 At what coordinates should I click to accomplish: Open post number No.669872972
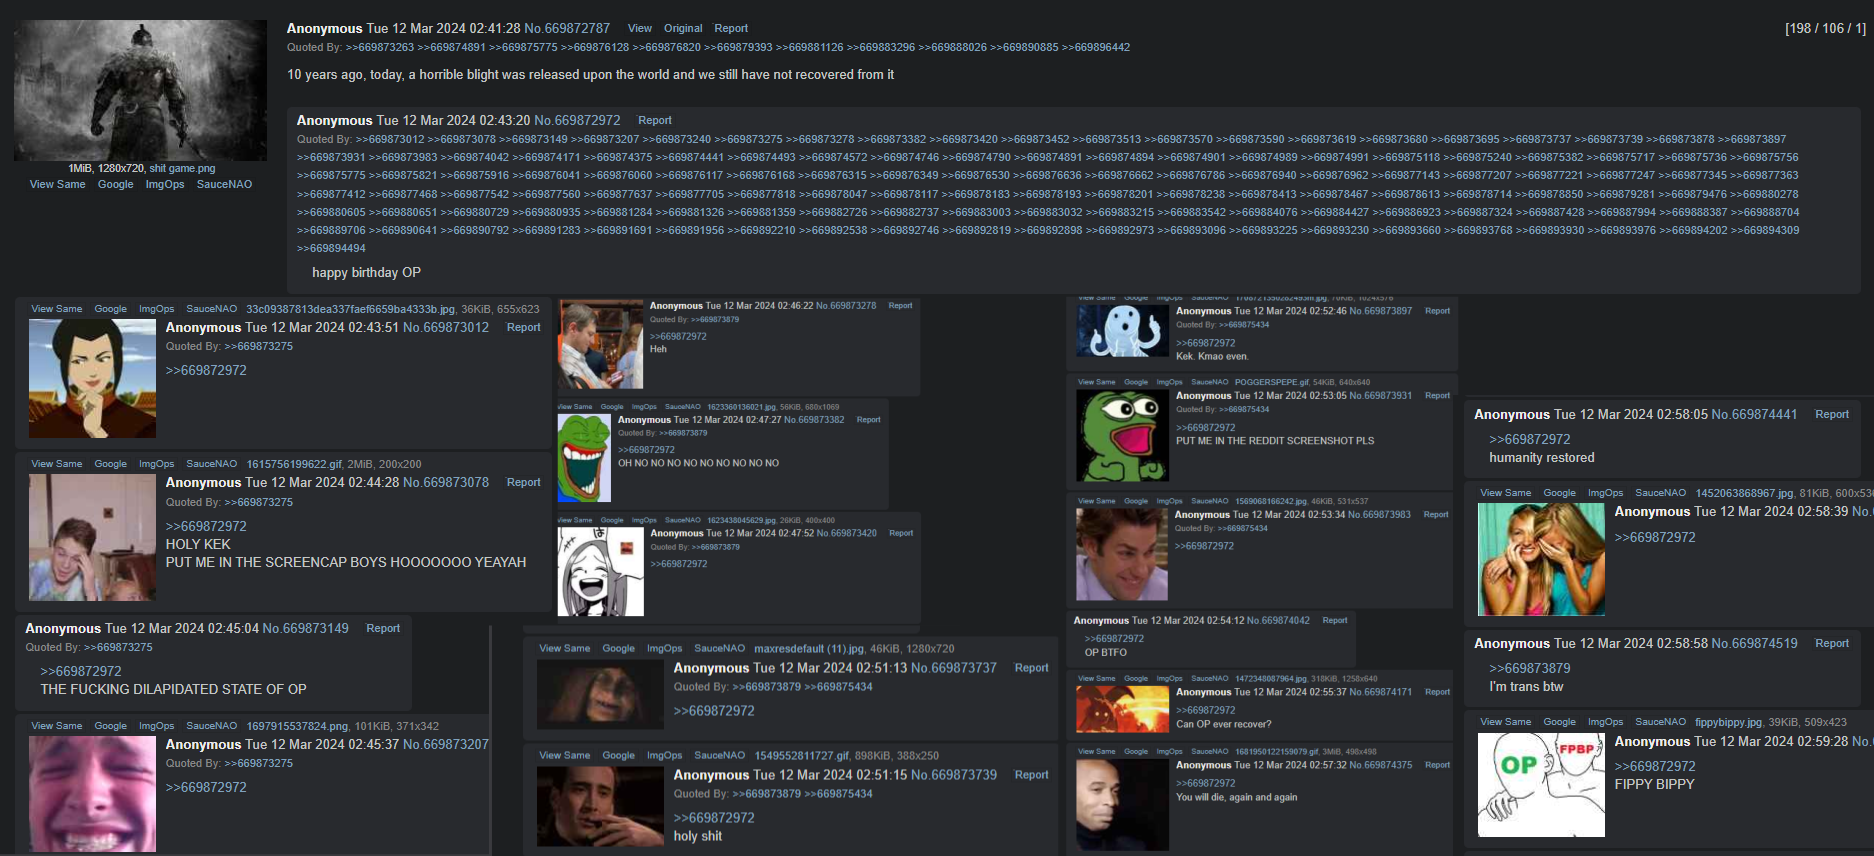(x=577, y=120)
